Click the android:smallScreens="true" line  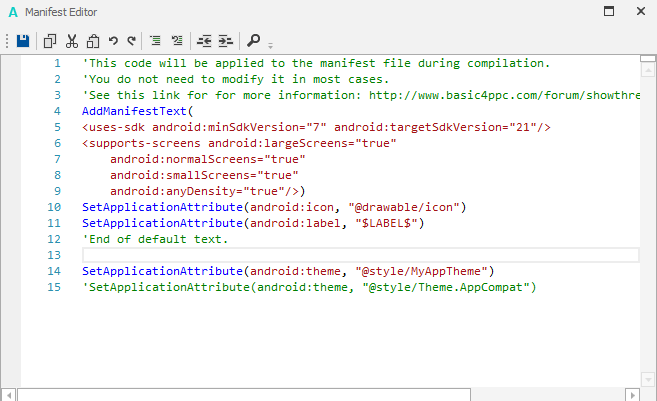point(204,175)
